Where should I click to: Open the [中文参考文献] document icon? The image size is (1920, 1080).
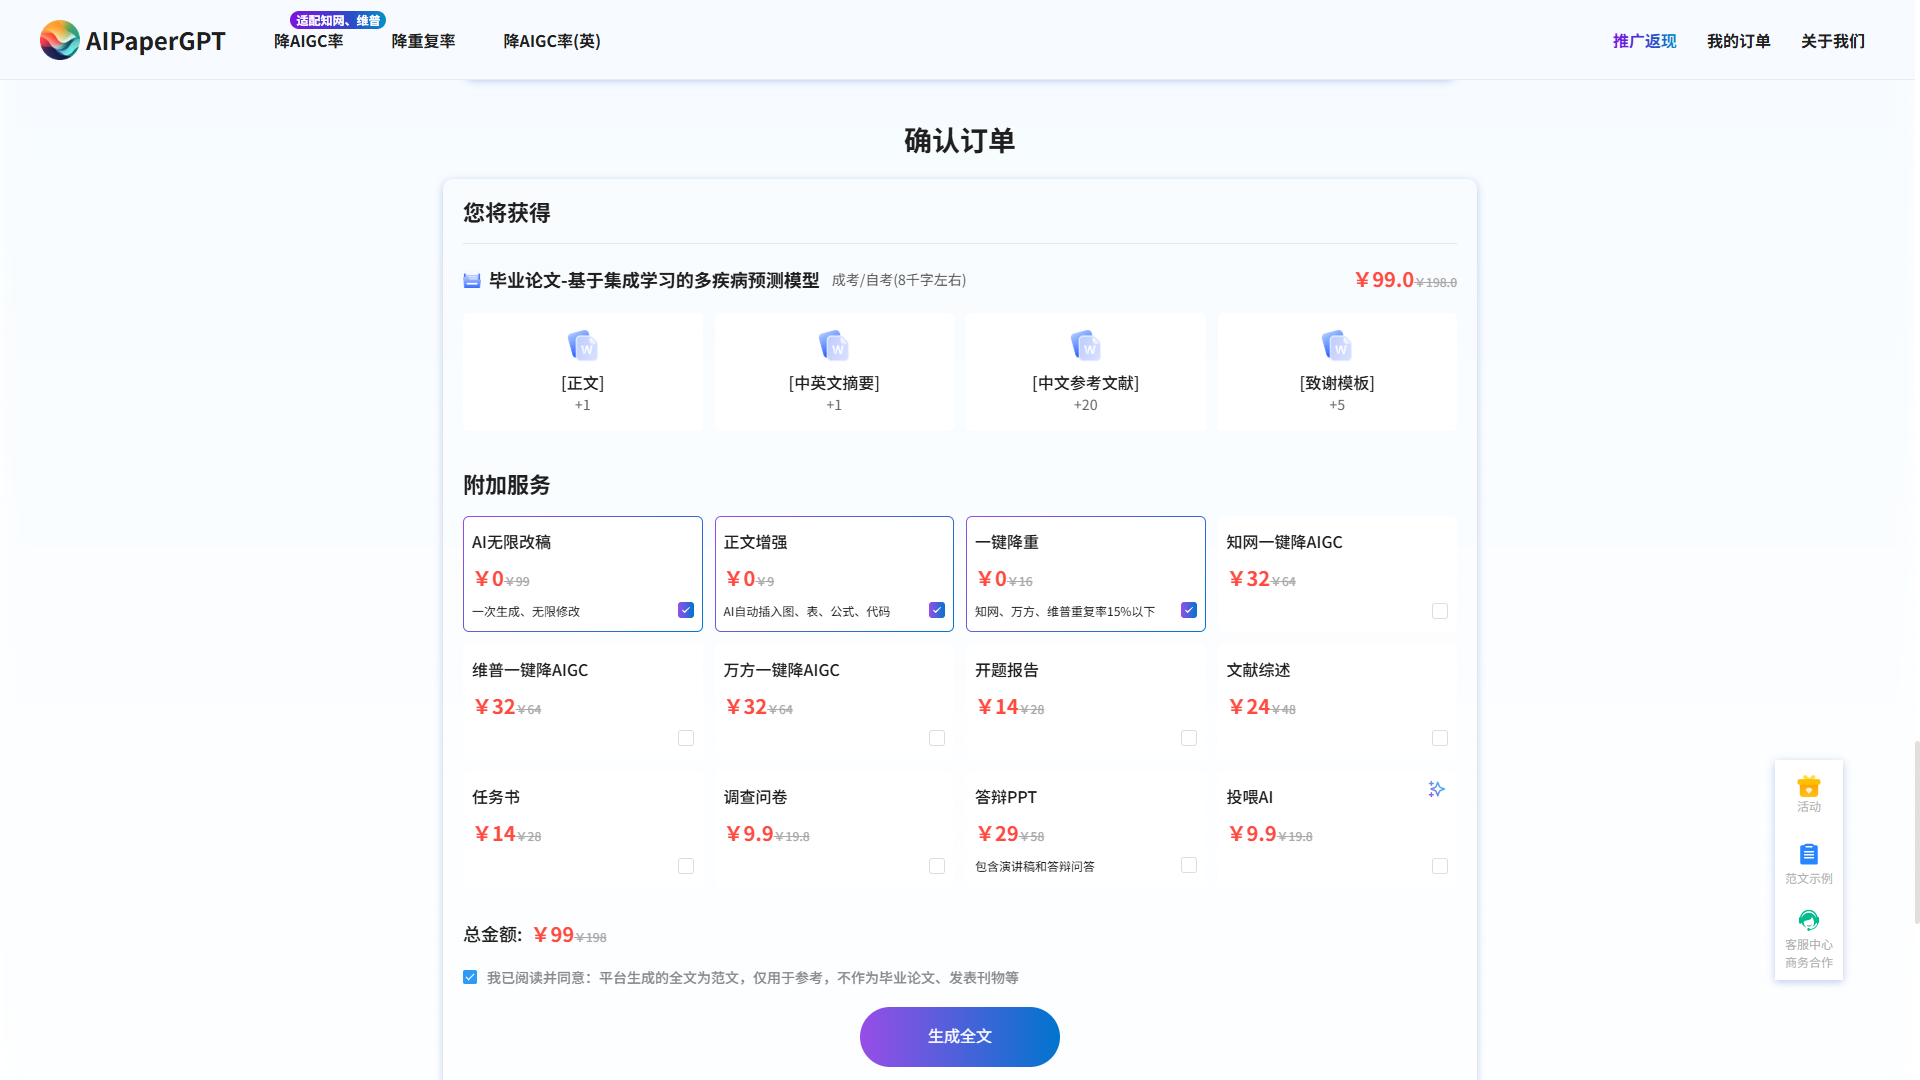click(1085, 345)
